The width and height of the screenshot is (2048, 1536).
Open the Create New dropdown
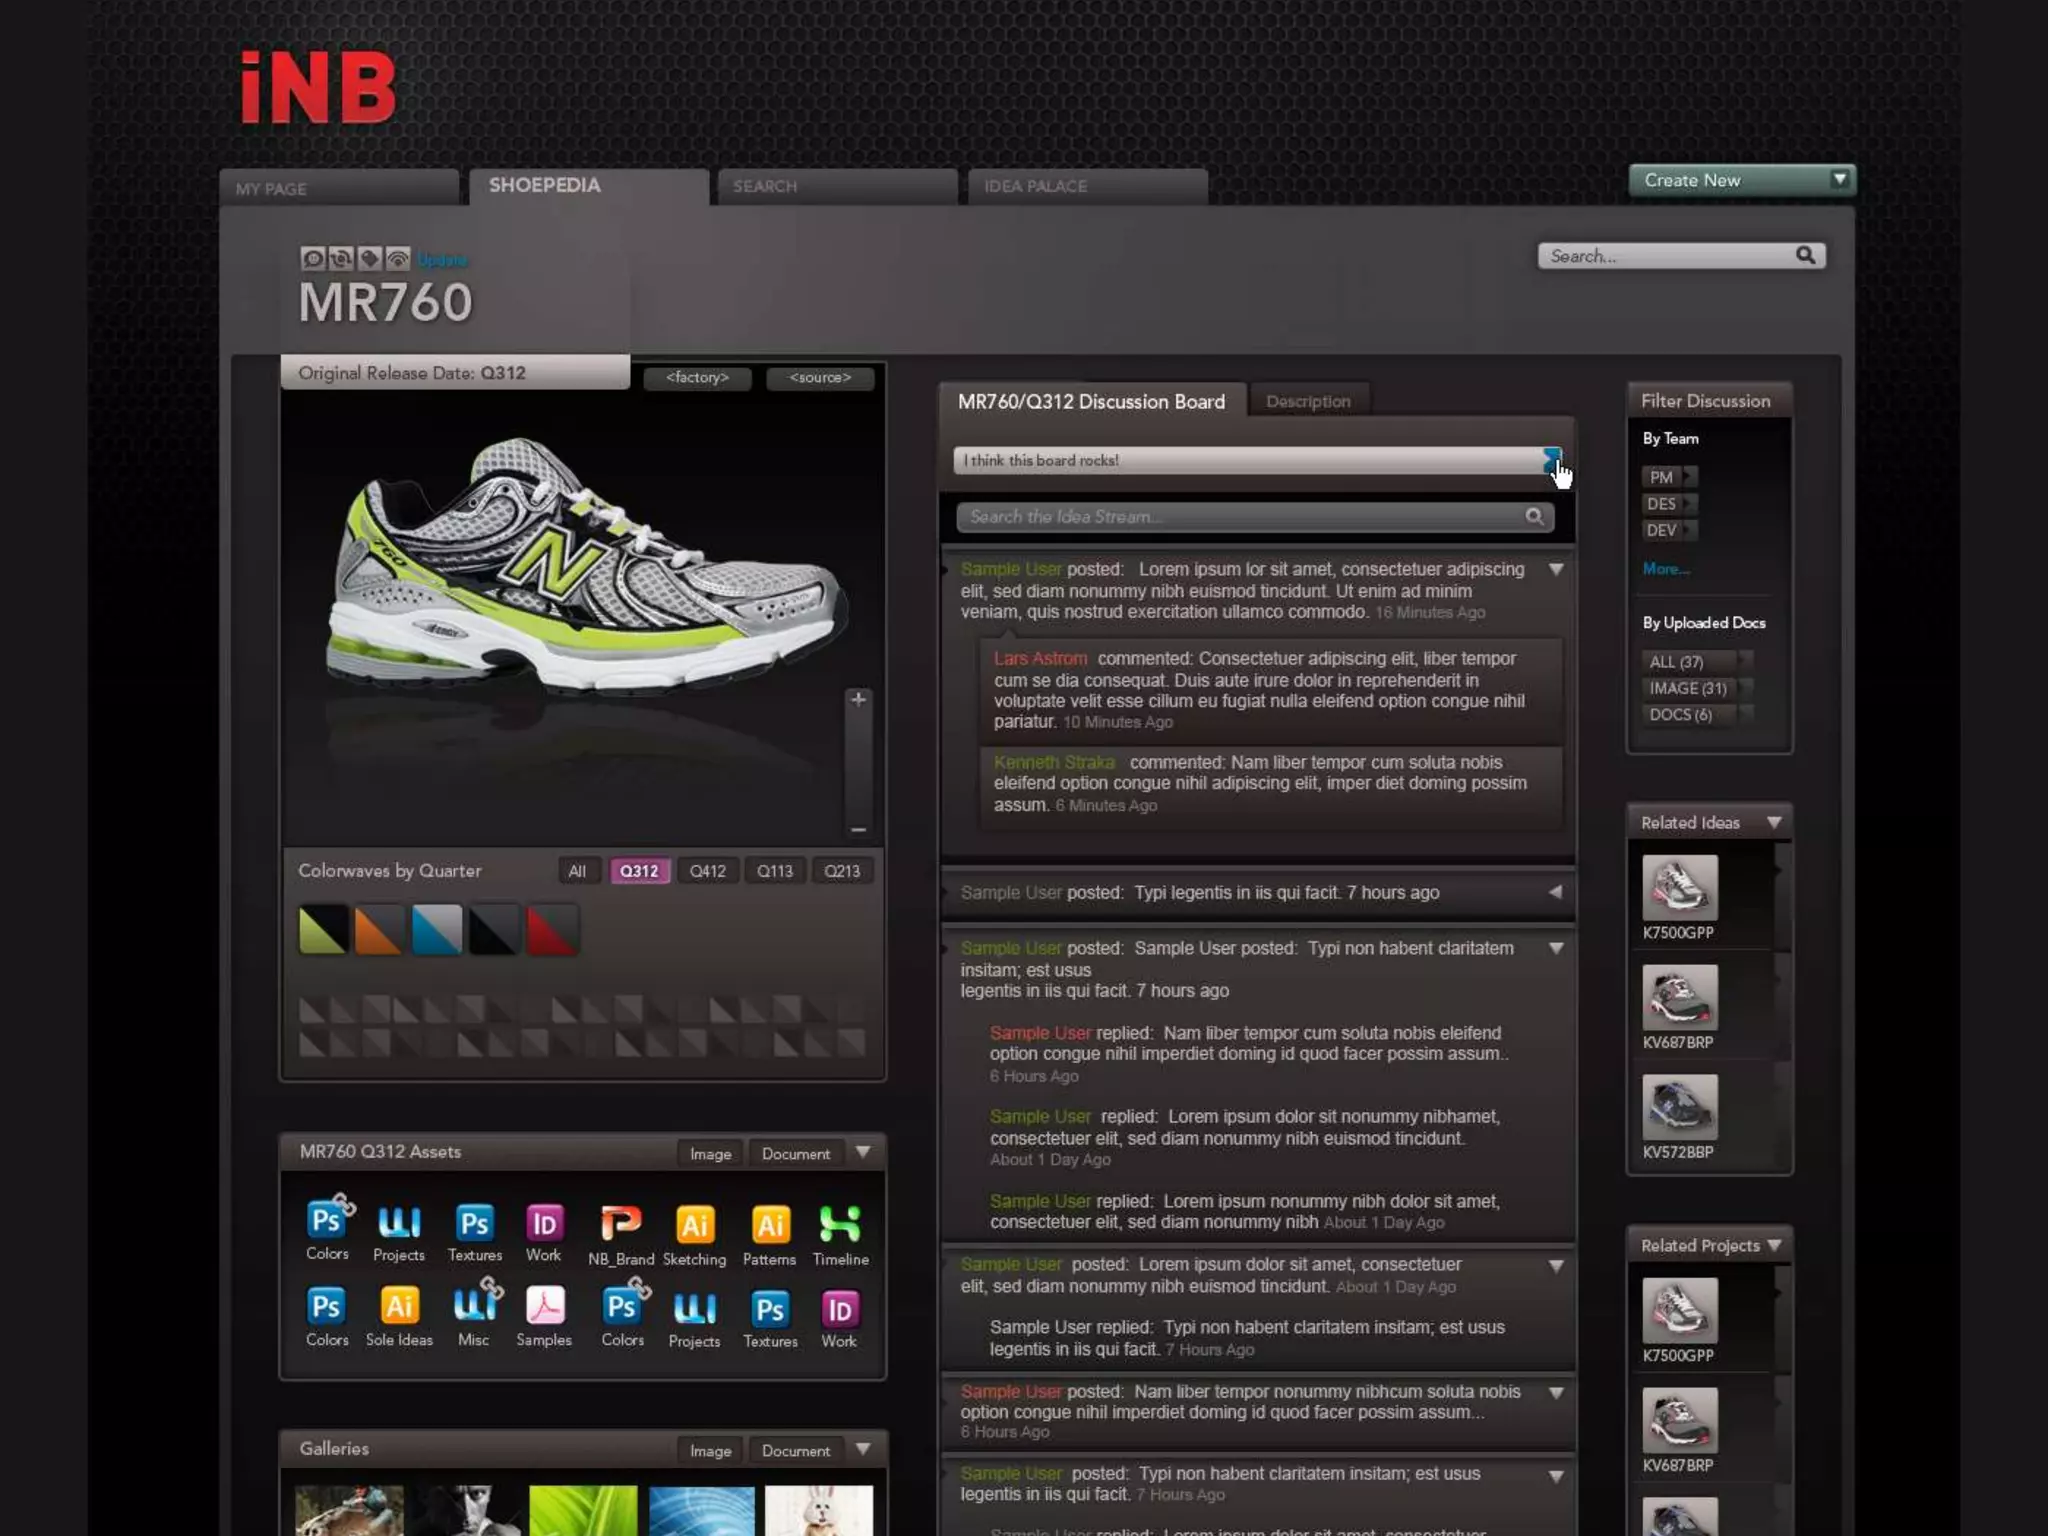point(1838,180)
